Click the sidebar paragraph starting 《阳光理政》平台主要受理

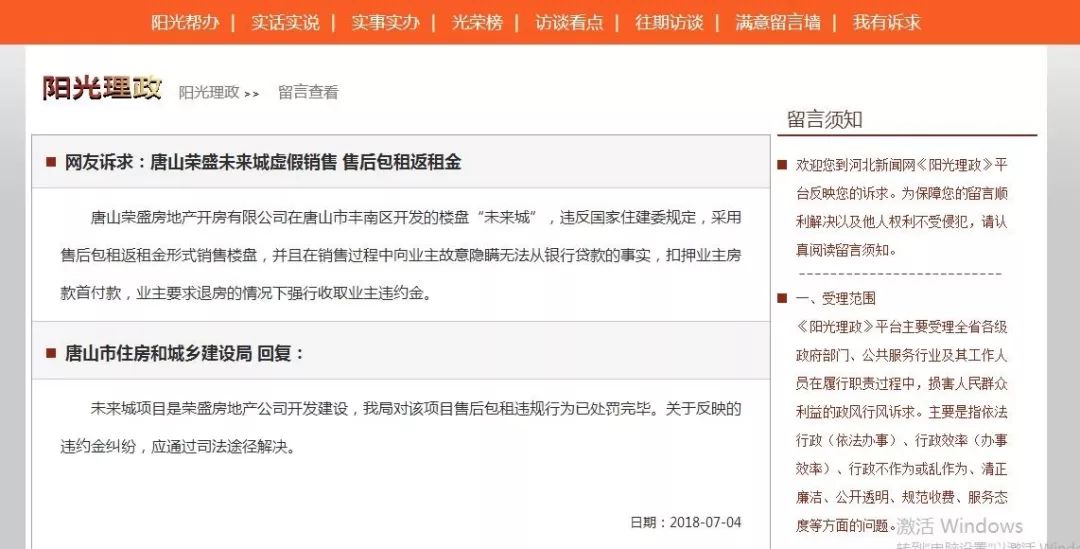902,426
